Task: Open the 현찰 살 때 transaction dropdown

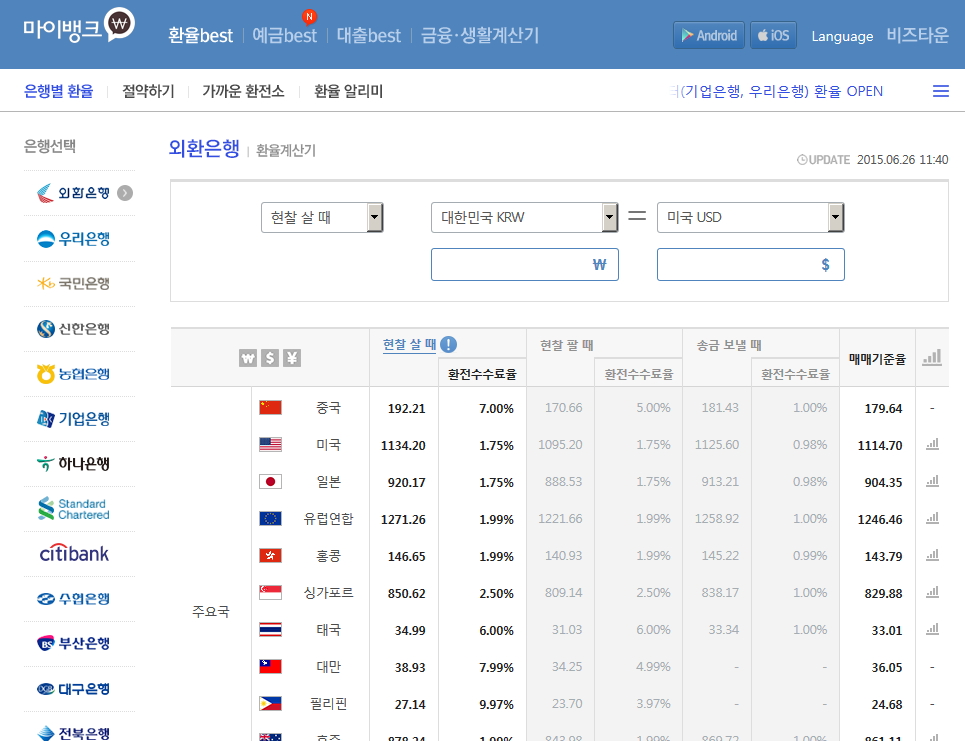Action: (x=322, y=217)
